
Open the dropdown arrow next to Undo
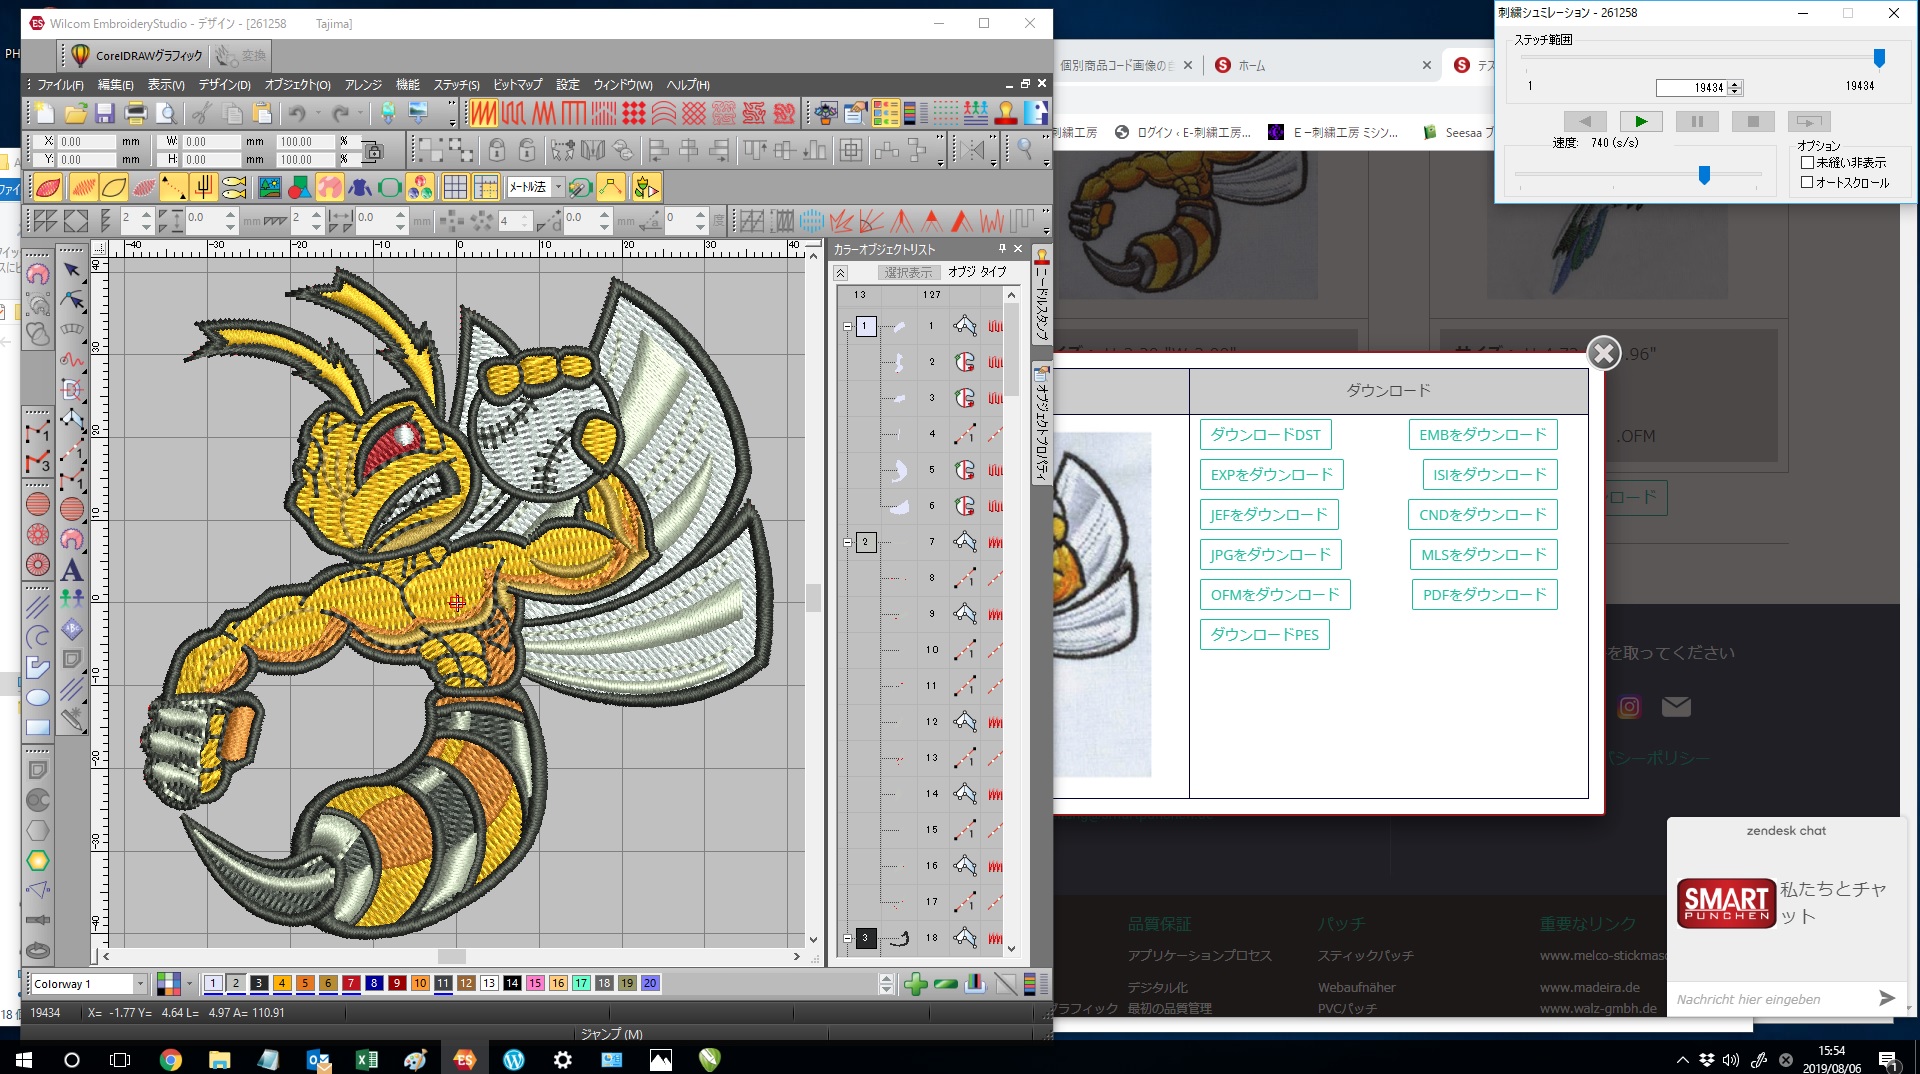point(317,113)
